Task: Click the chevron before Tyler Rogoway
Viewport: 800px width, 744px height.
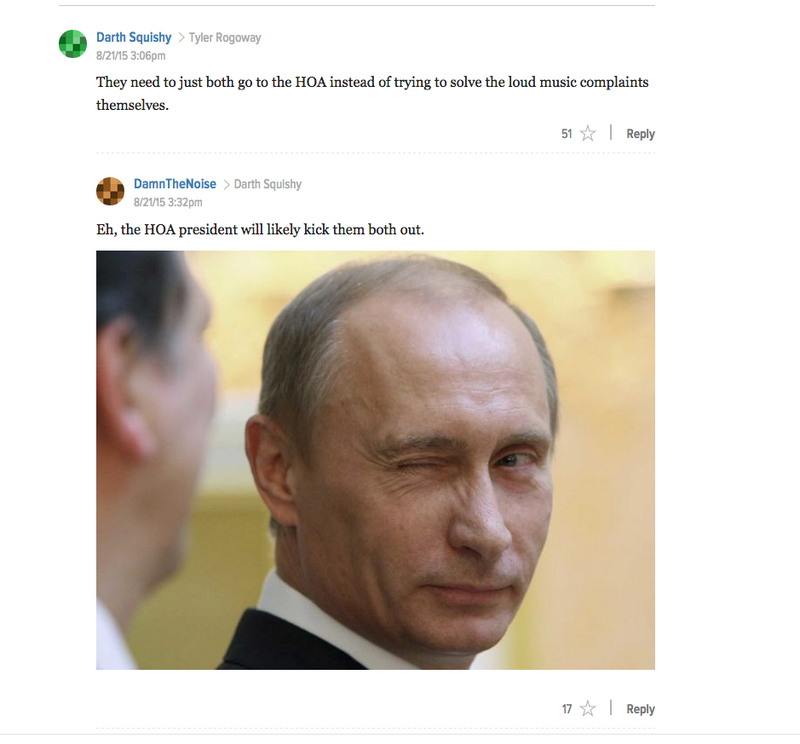Action: [x=181, y=38]
